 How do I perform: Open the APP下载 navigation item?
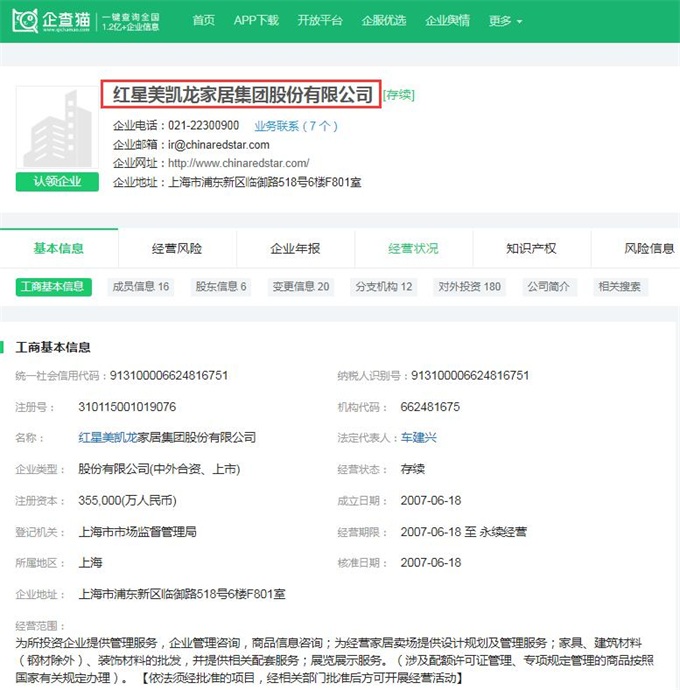click(256, 20)
